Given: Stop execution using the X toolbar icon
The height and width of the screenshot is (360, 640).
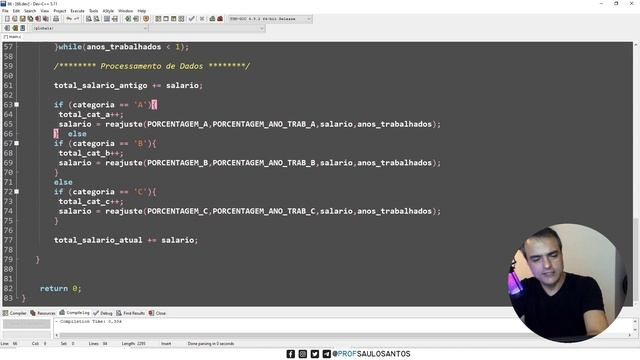Looking at the screenshot, I should (202, 19).
